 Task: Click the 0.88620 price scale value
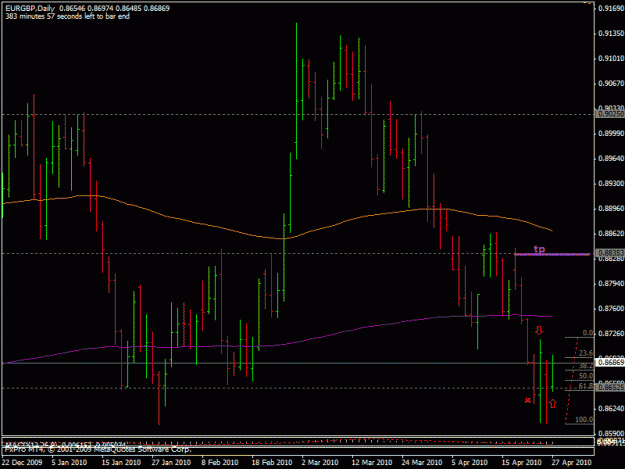(x=611, y=234)
